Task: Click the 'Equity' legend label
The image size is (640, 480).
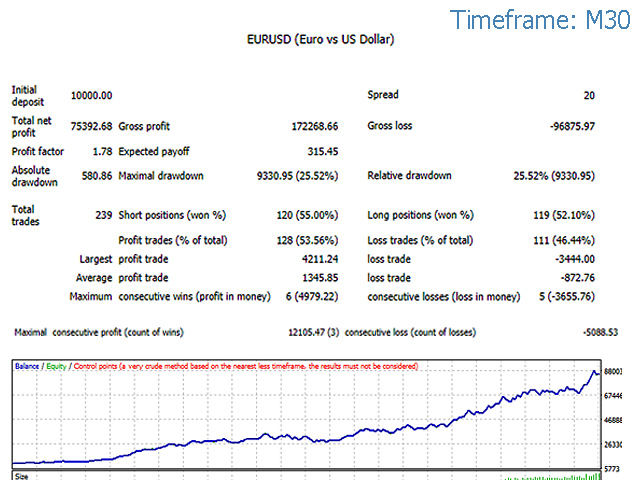Action: pyautogui.click(x=56, y=366)
